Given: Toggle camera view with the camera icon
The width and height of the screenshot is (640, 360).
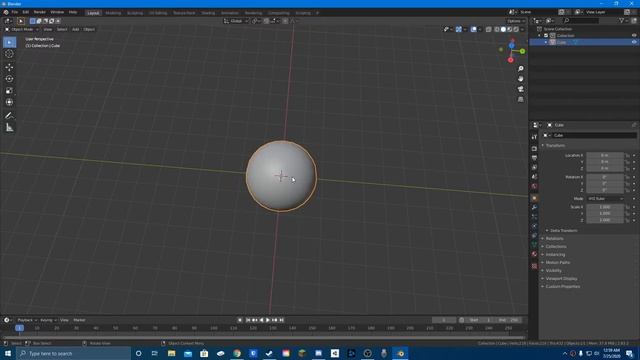Looking at the screenshot, I should 520,89.
